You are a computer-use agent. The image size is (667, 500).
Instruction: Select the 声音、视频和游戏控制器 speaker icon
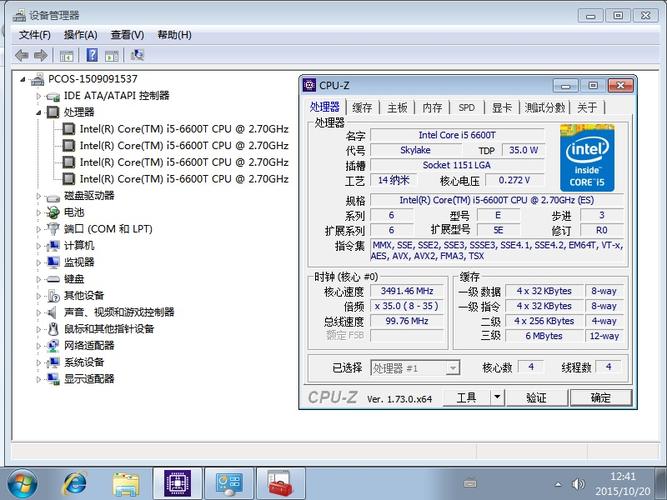pyautogui.click(x=53, y=312)
